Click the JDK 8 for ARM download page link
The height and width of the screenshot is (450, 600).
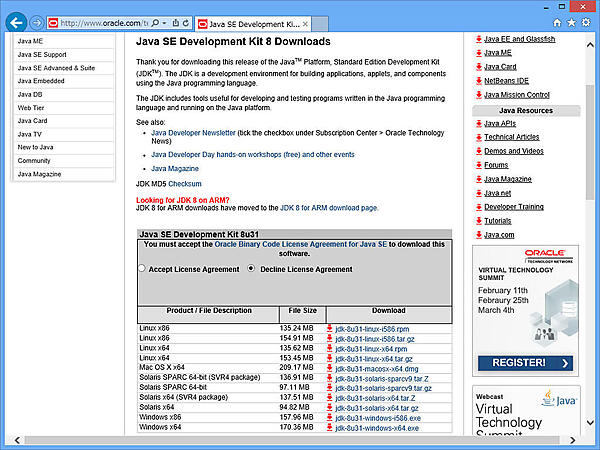point(329,208)
